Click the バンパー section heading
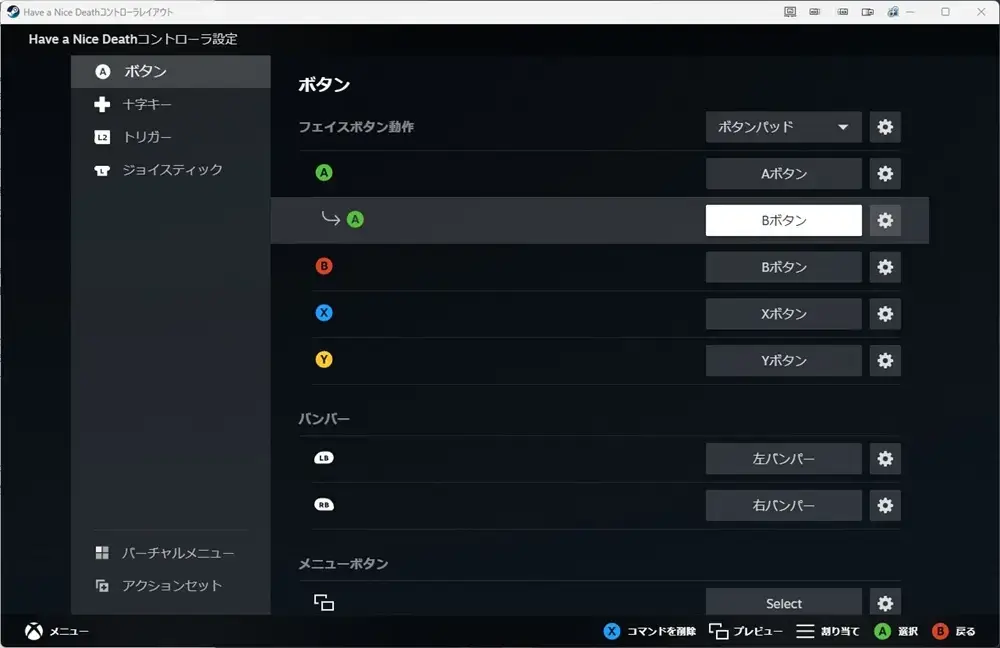 point(324,419)
